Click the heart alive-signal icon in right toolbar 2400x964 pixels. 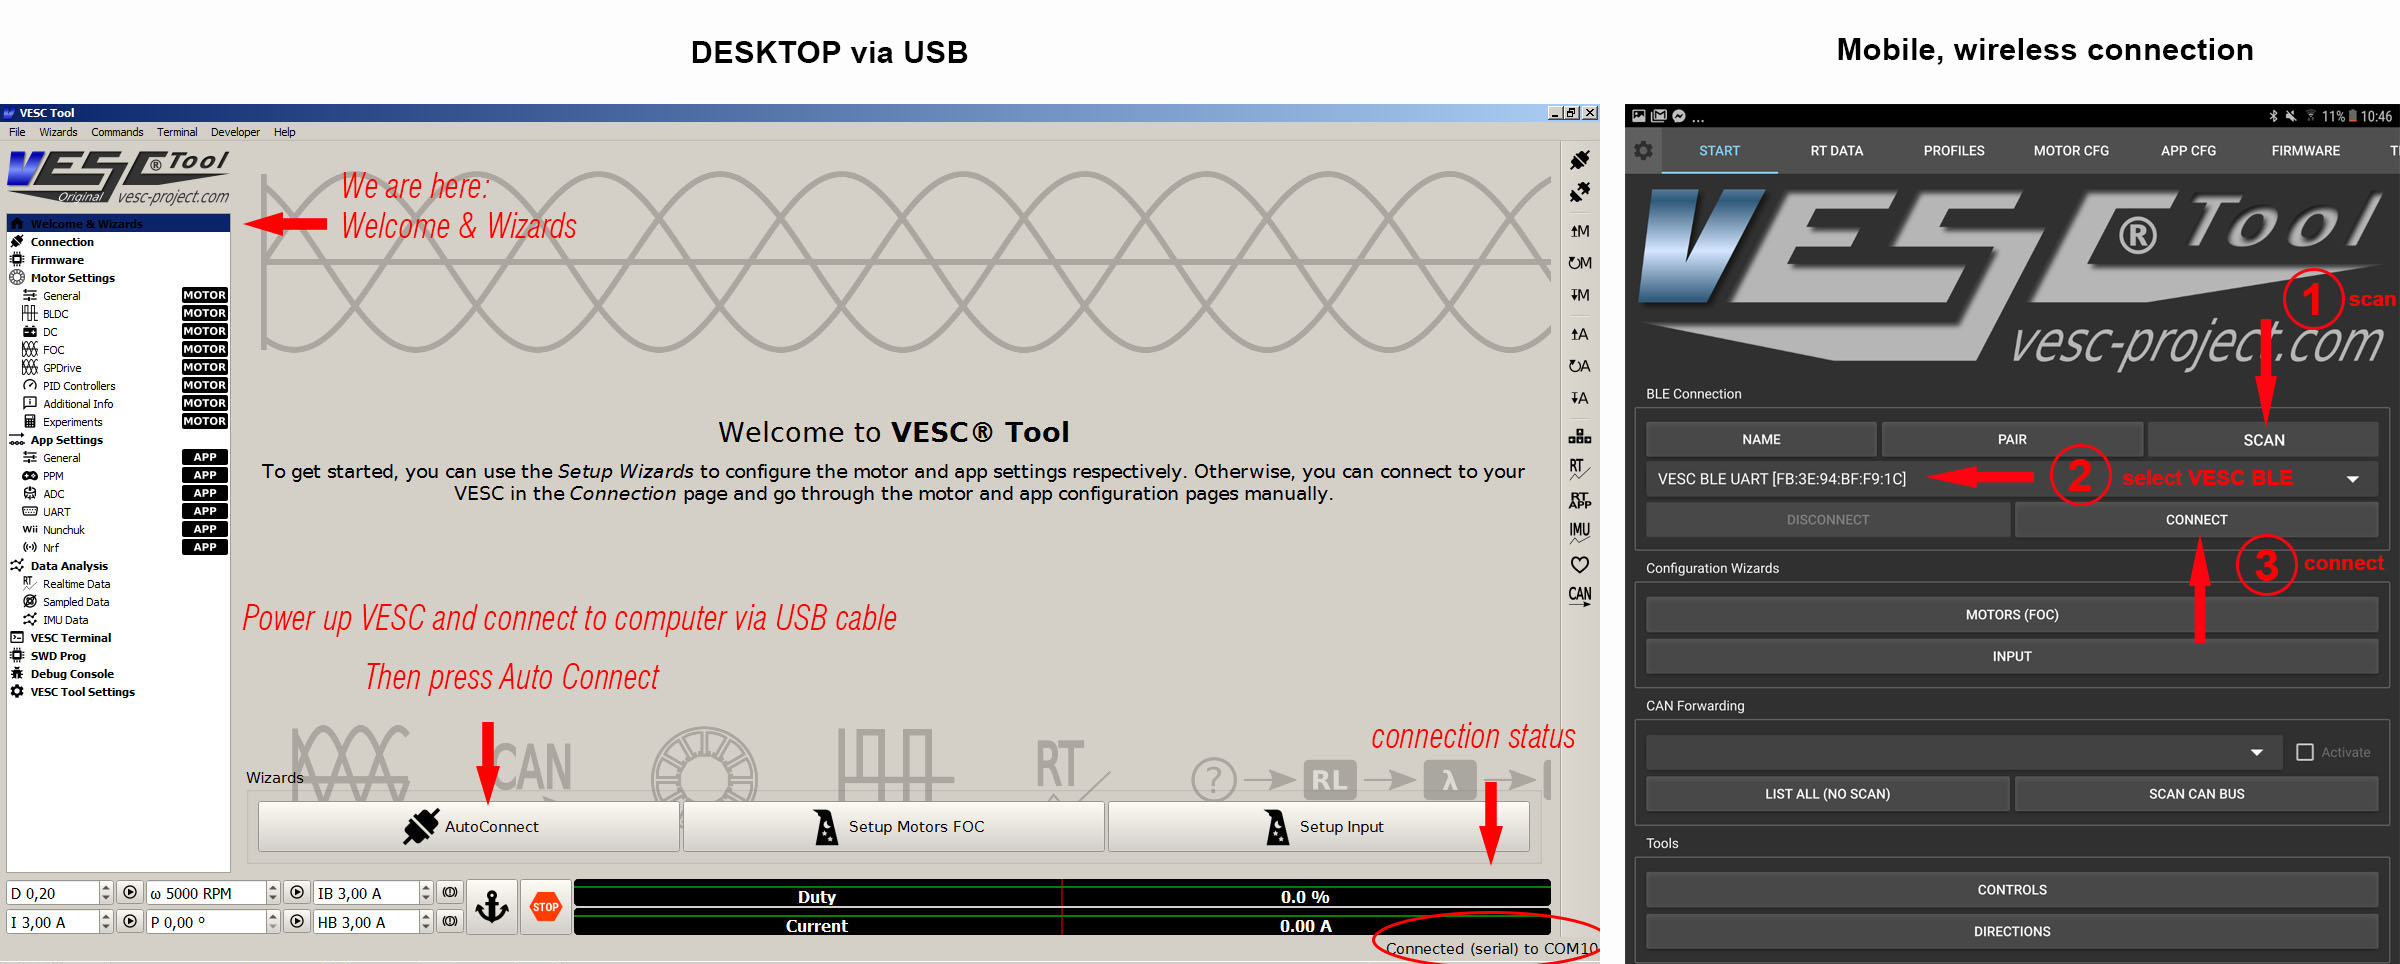pyautogui.click(x=1579, y=565)
